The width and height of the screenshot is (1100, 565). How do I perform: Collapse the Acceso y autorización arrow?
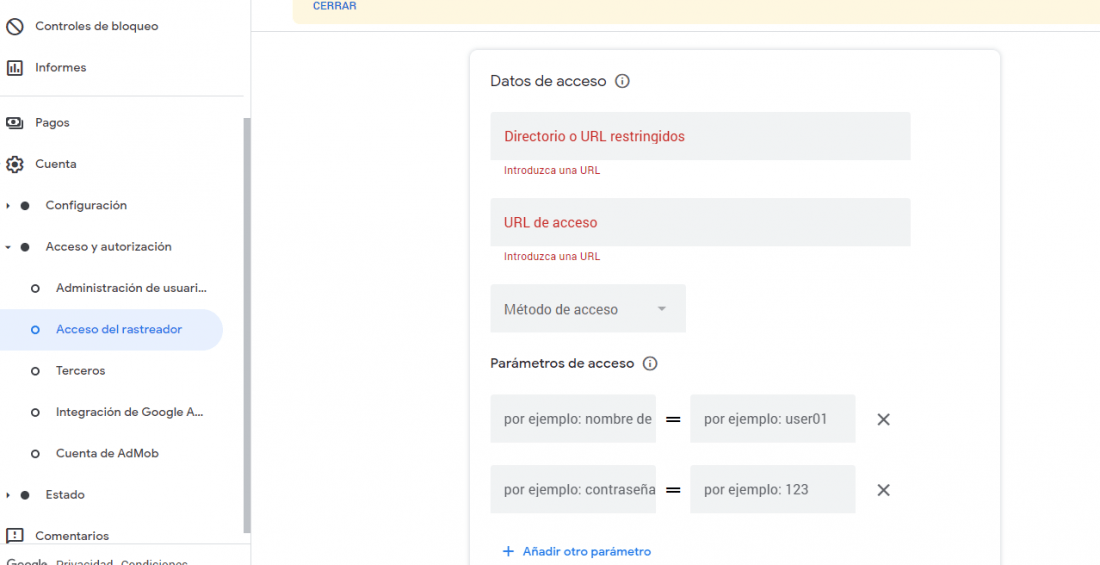click(x=8, y=247)
